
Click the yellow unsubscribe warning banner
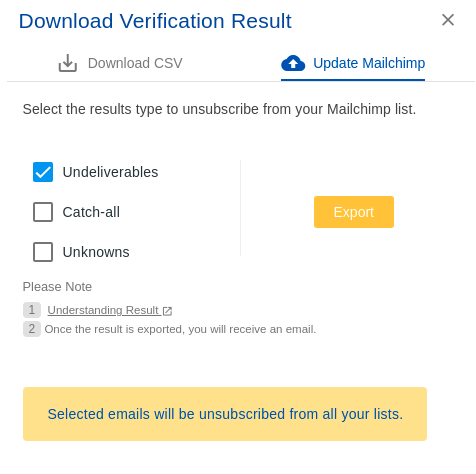[x=225, y=414]
